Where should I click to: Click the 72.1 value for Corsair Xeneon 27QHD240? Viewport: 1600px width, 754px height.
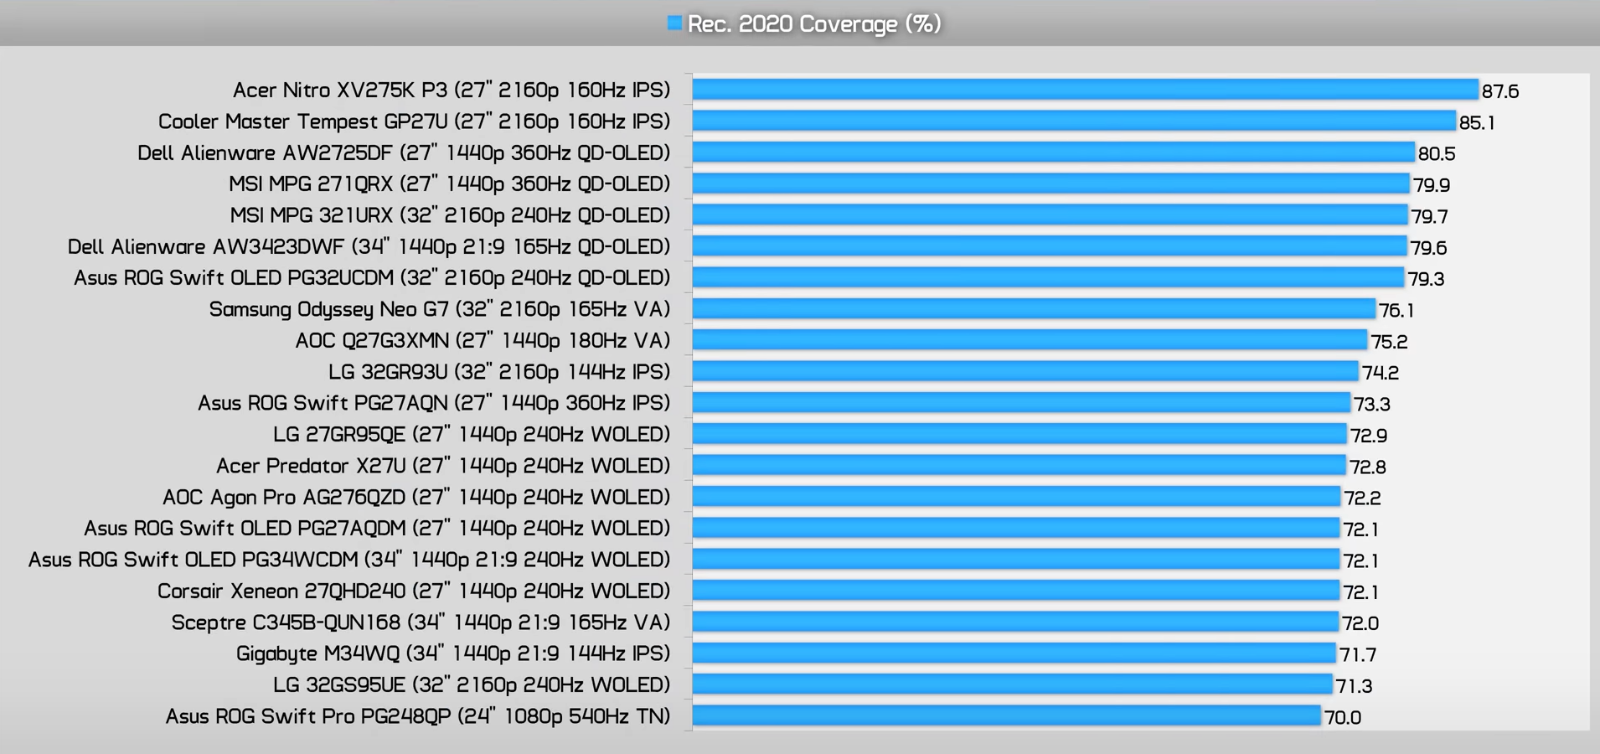[1361, 592]
